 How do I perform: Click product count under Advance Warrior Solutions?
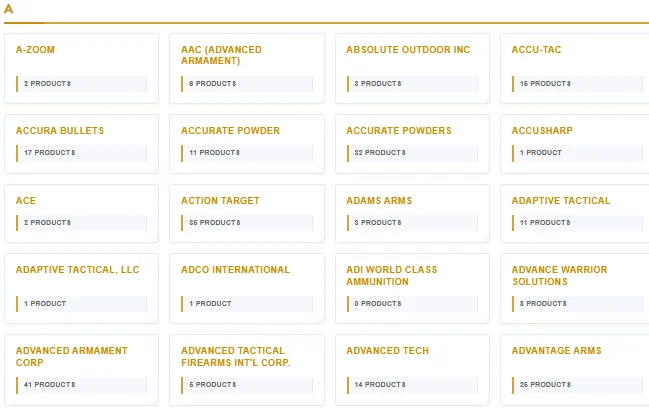coord(543,304)
